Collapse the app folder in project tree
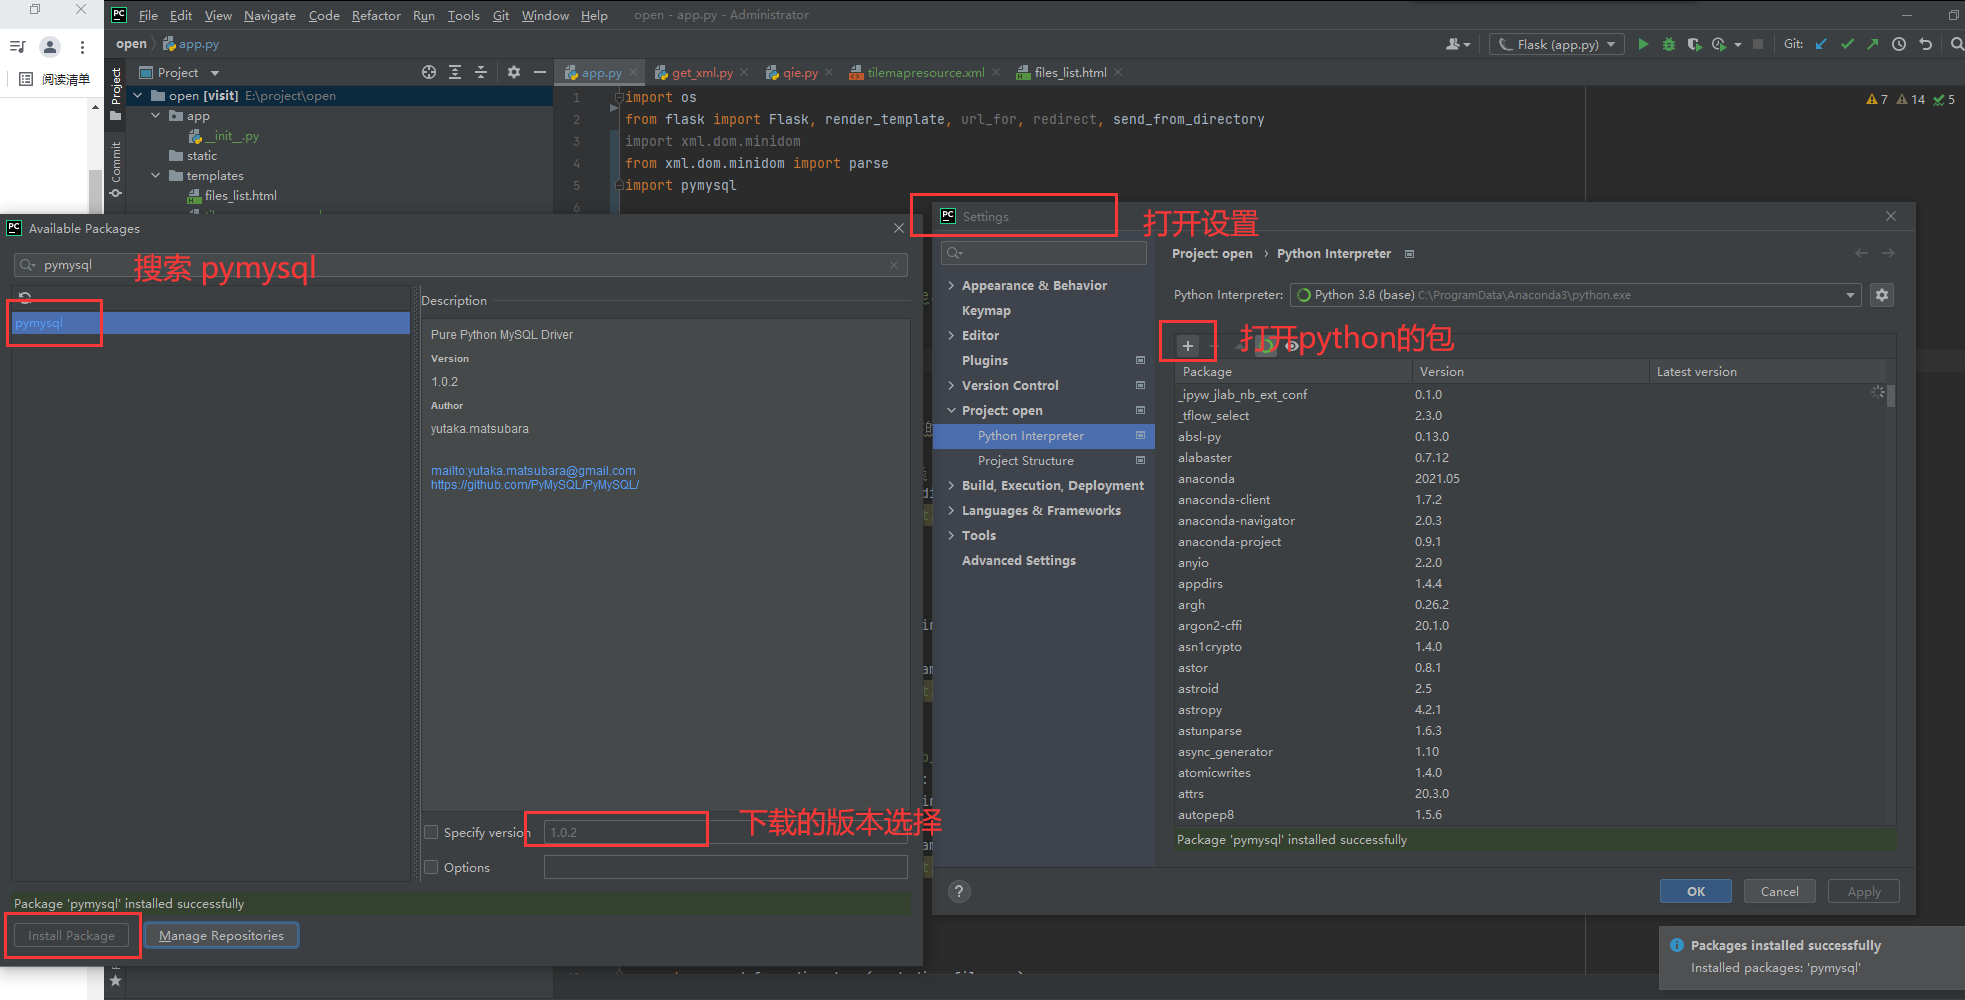The image size is (1965, 1000). click(x=156, y=115)
